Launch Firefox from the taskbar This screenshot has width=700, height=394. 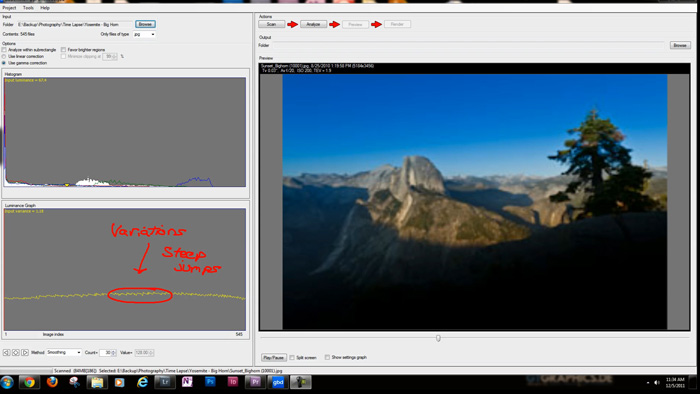pyautogui.click(x=52, y=382)
